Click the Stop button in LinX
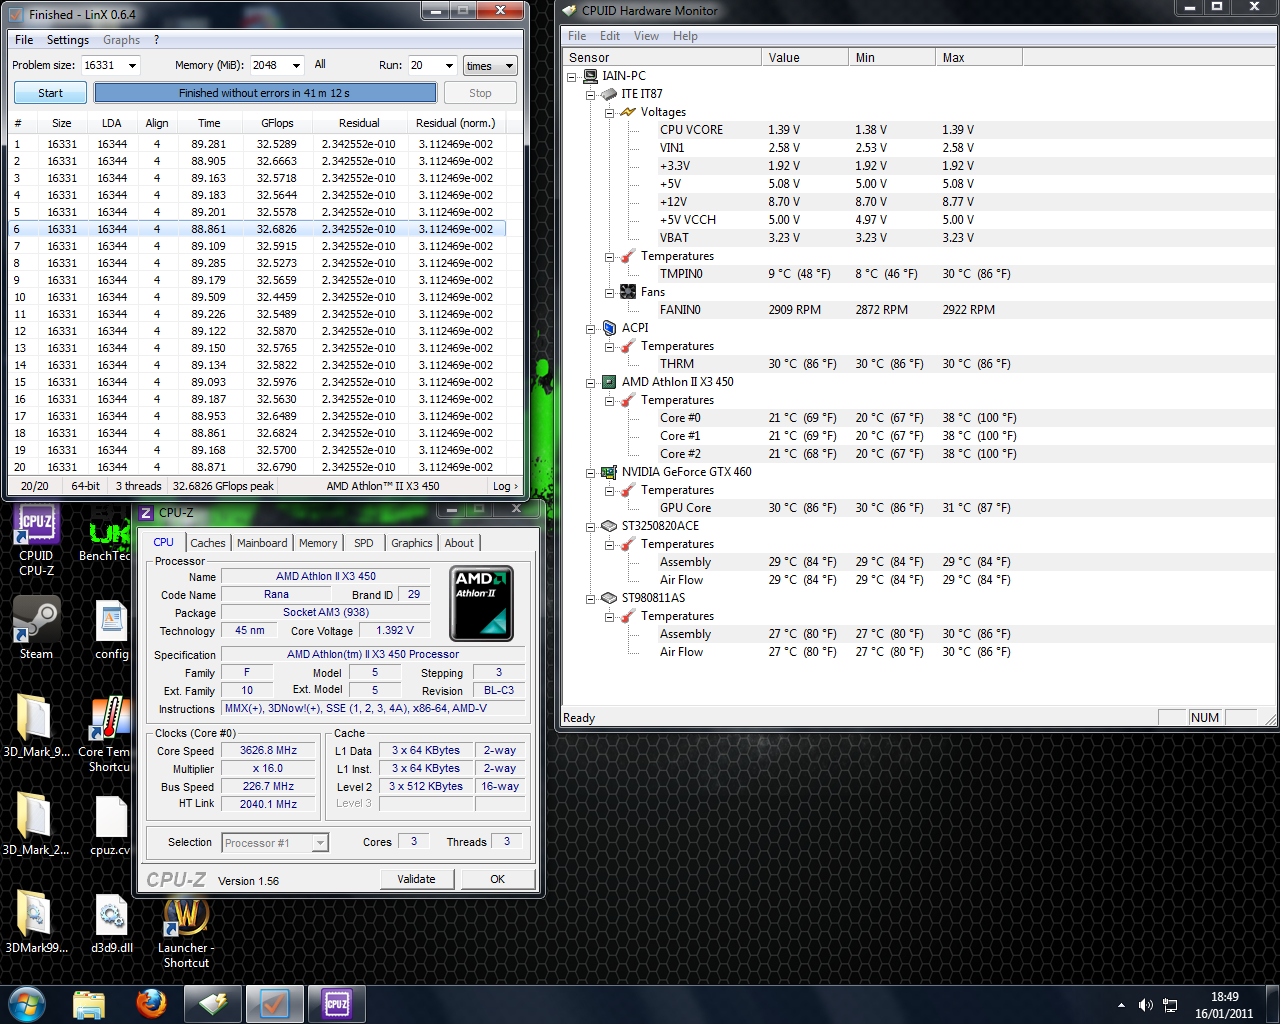This screenshot has height=1024, width=1280. (480, 93)
